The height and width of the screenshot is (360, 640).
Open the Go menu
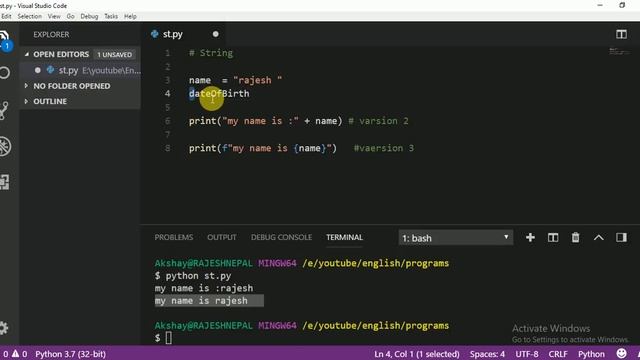[x=70, y=16]
